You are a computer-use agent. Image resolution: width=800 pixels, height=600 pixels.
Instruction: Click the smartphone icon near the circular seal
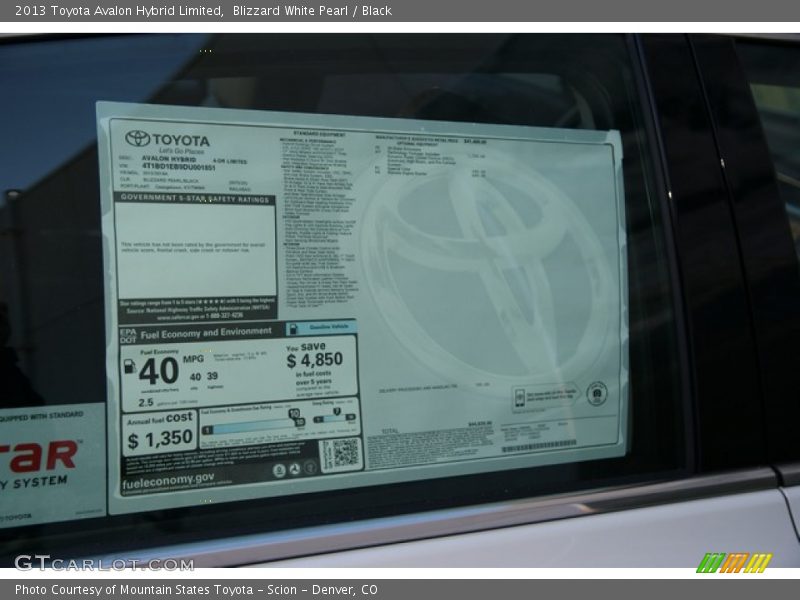[519, 397]
